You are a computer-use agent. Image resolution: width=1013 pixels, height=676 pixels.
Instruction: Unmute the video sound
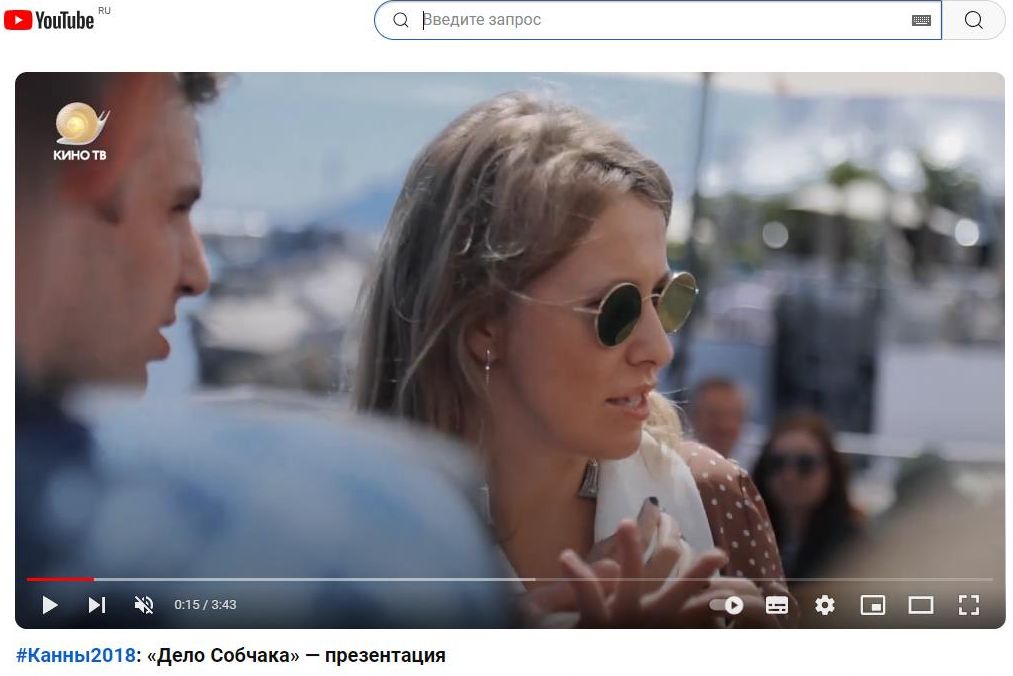coord(144,605)
